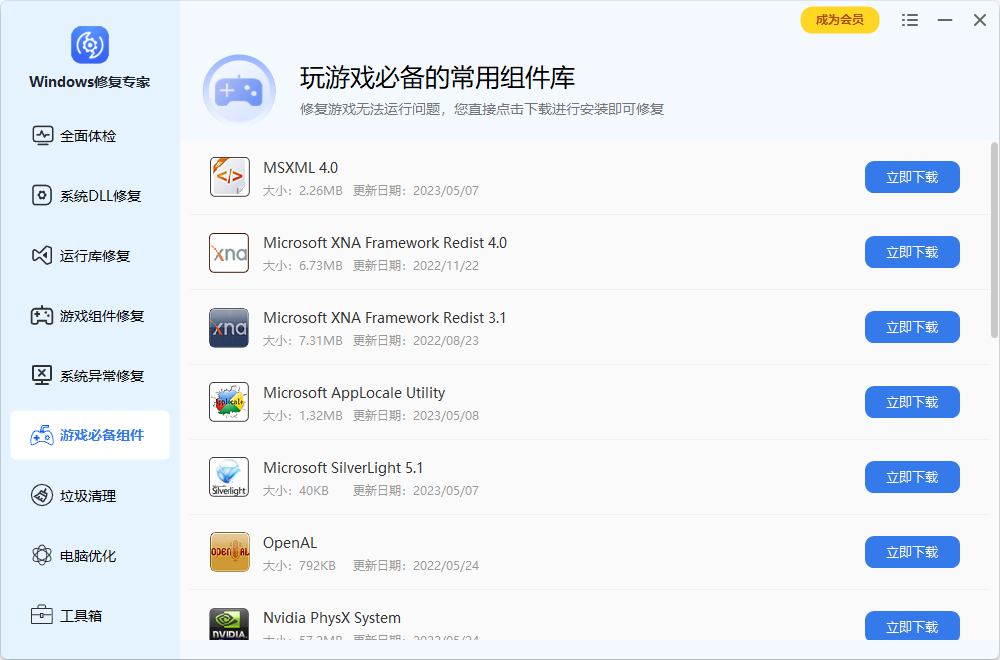
Task: Click the OpenAL component icon
Action: 229,552
